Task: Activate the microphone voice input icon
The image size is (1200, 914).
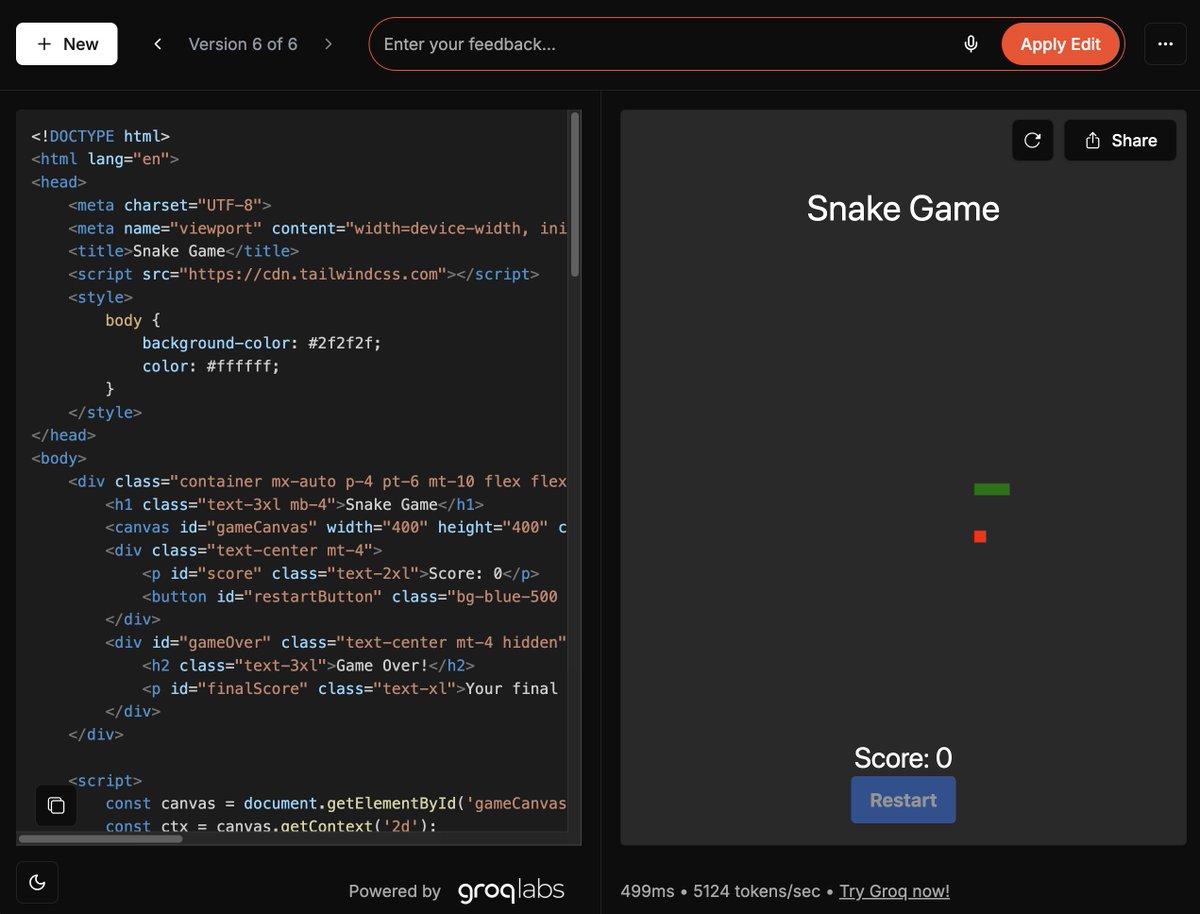Action: click(970, 44)
